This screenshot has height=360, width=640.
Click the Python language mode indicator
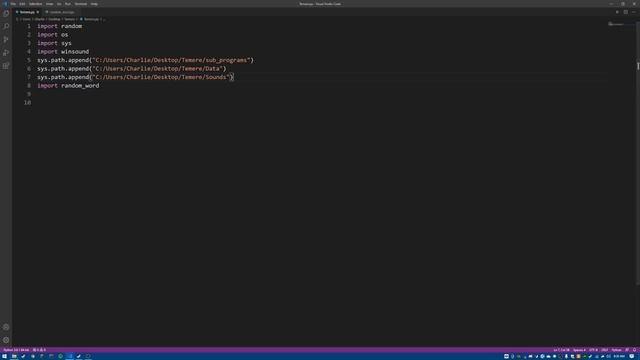616,350
